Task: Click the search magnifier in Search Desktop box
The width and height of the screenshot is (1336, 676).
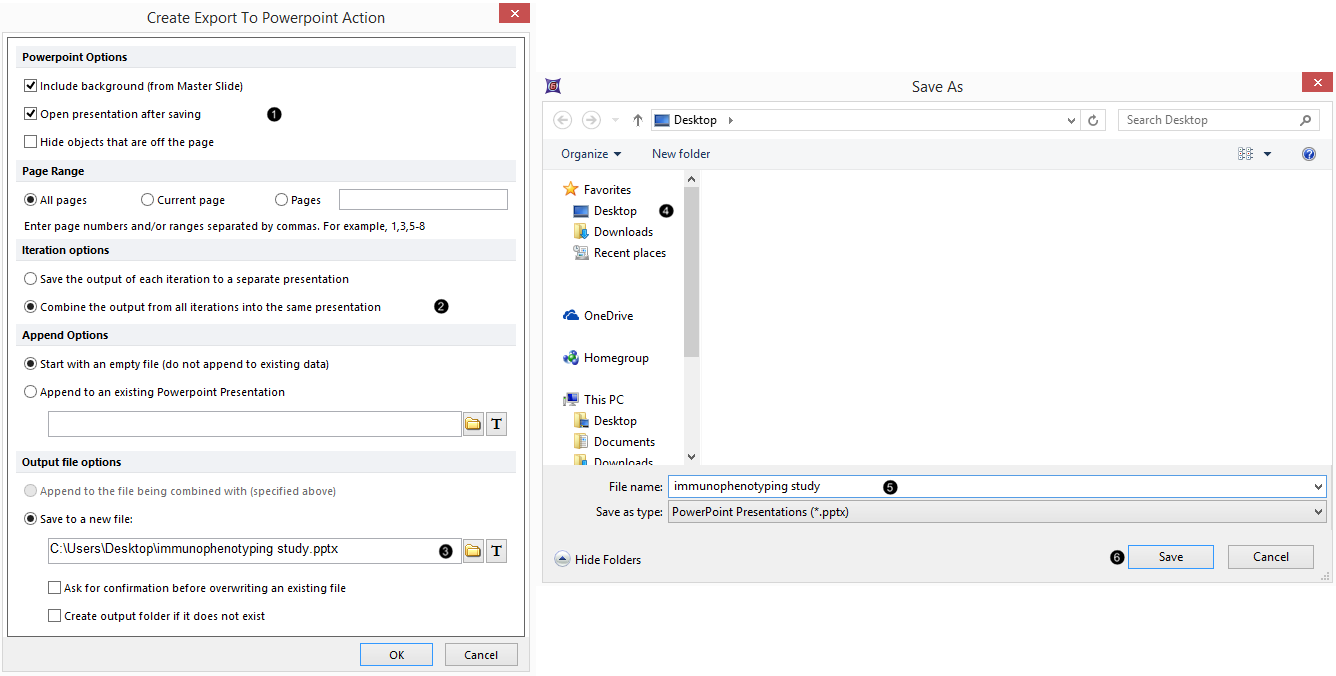Action: click(1306, 120)
